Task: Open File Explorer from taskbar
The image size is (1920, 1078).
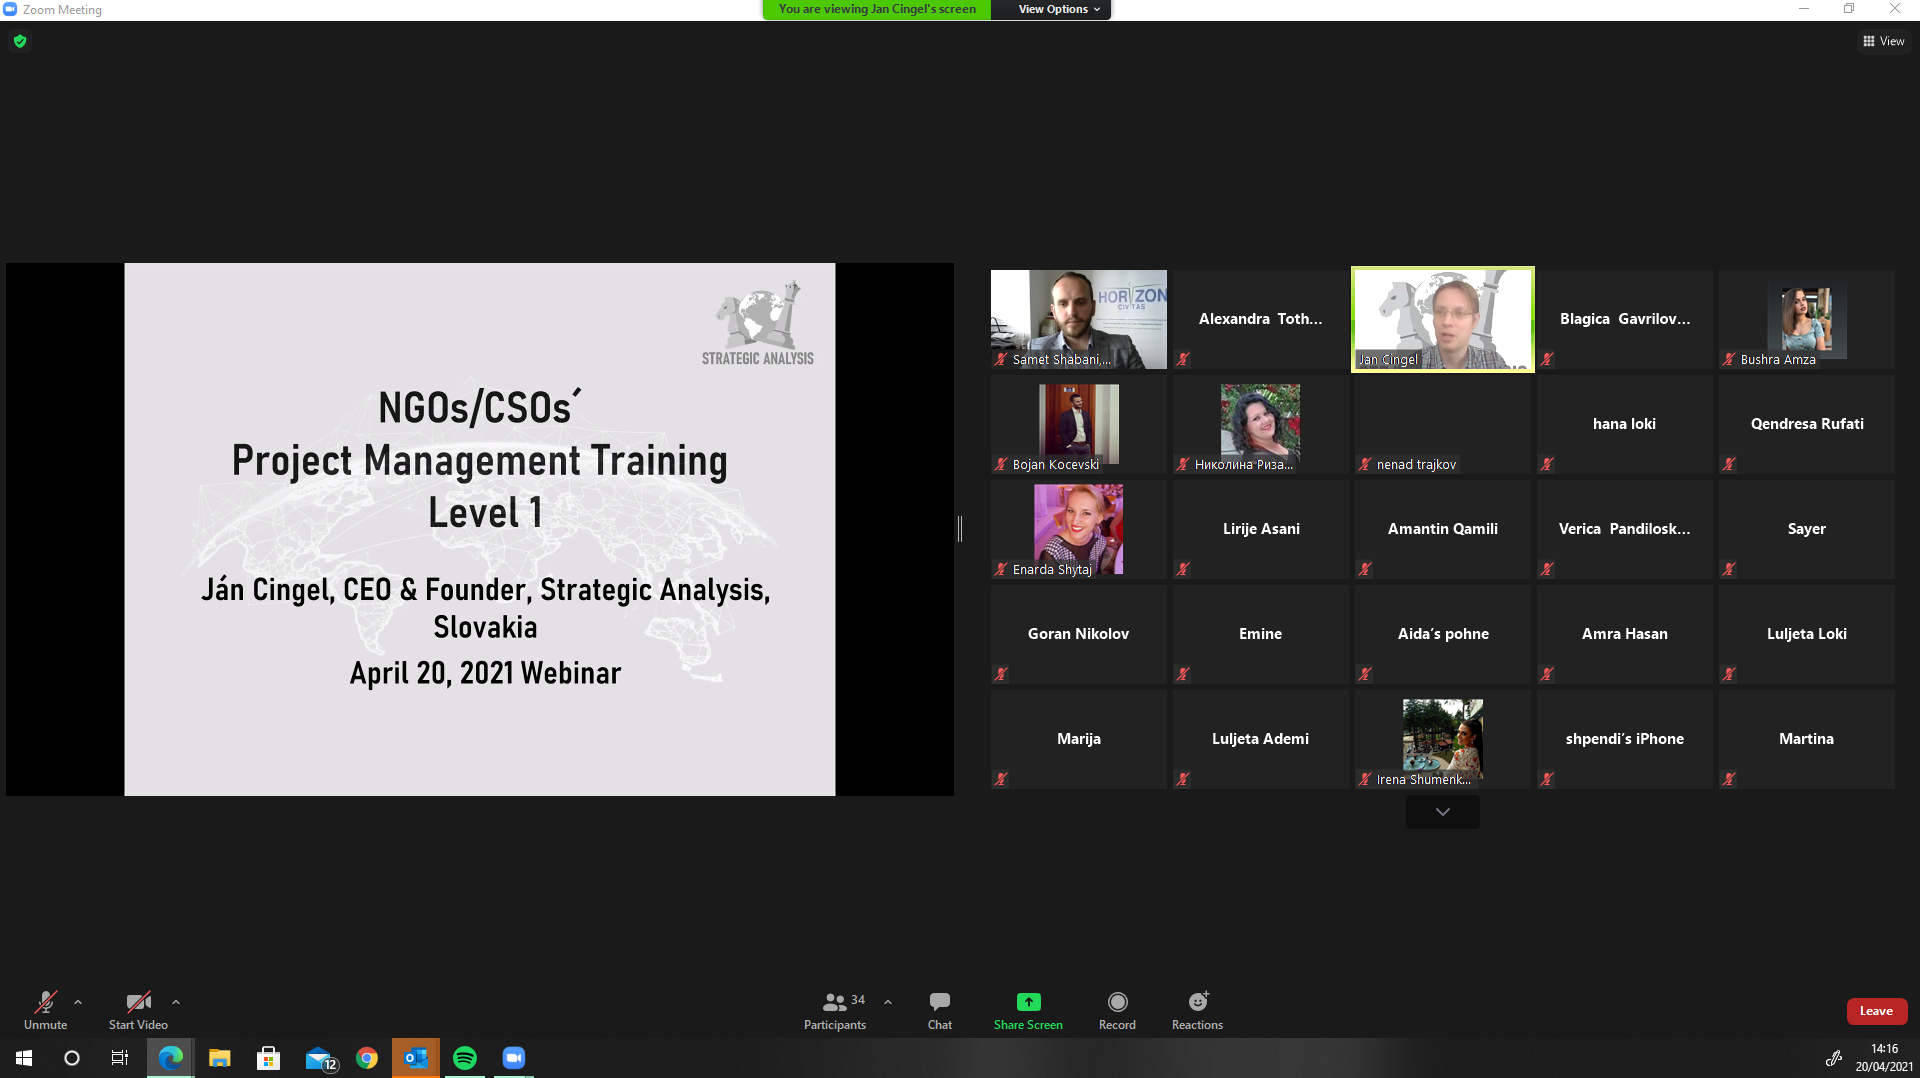Action: (x=220, y=1058)
